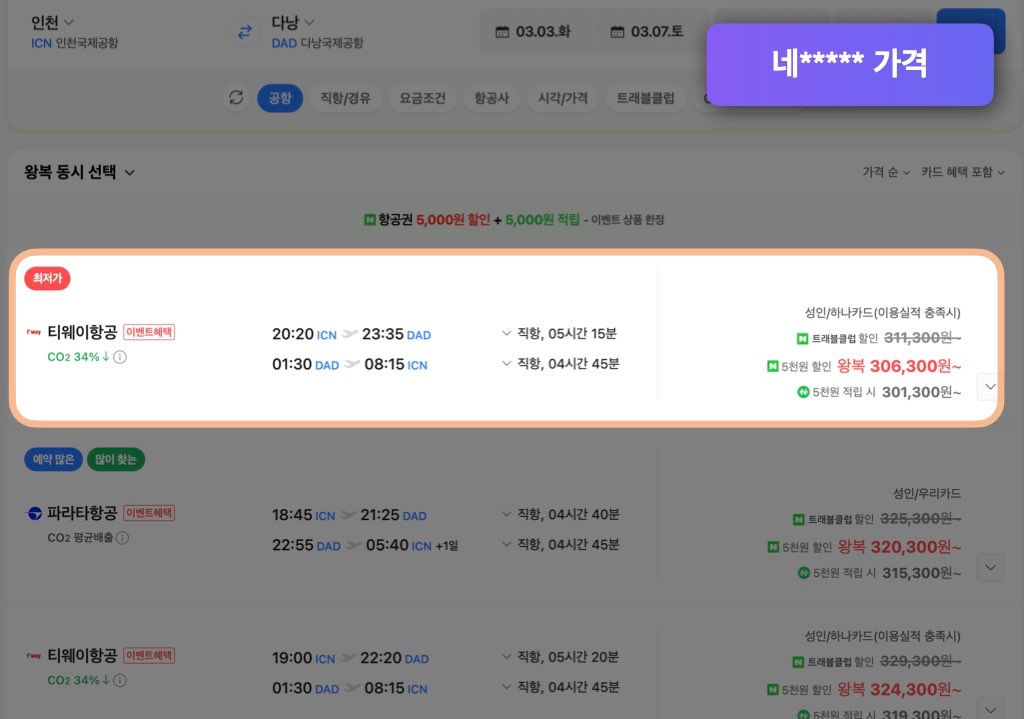
Task: Click the swap origin and destination icon
Action: [244, 32]
